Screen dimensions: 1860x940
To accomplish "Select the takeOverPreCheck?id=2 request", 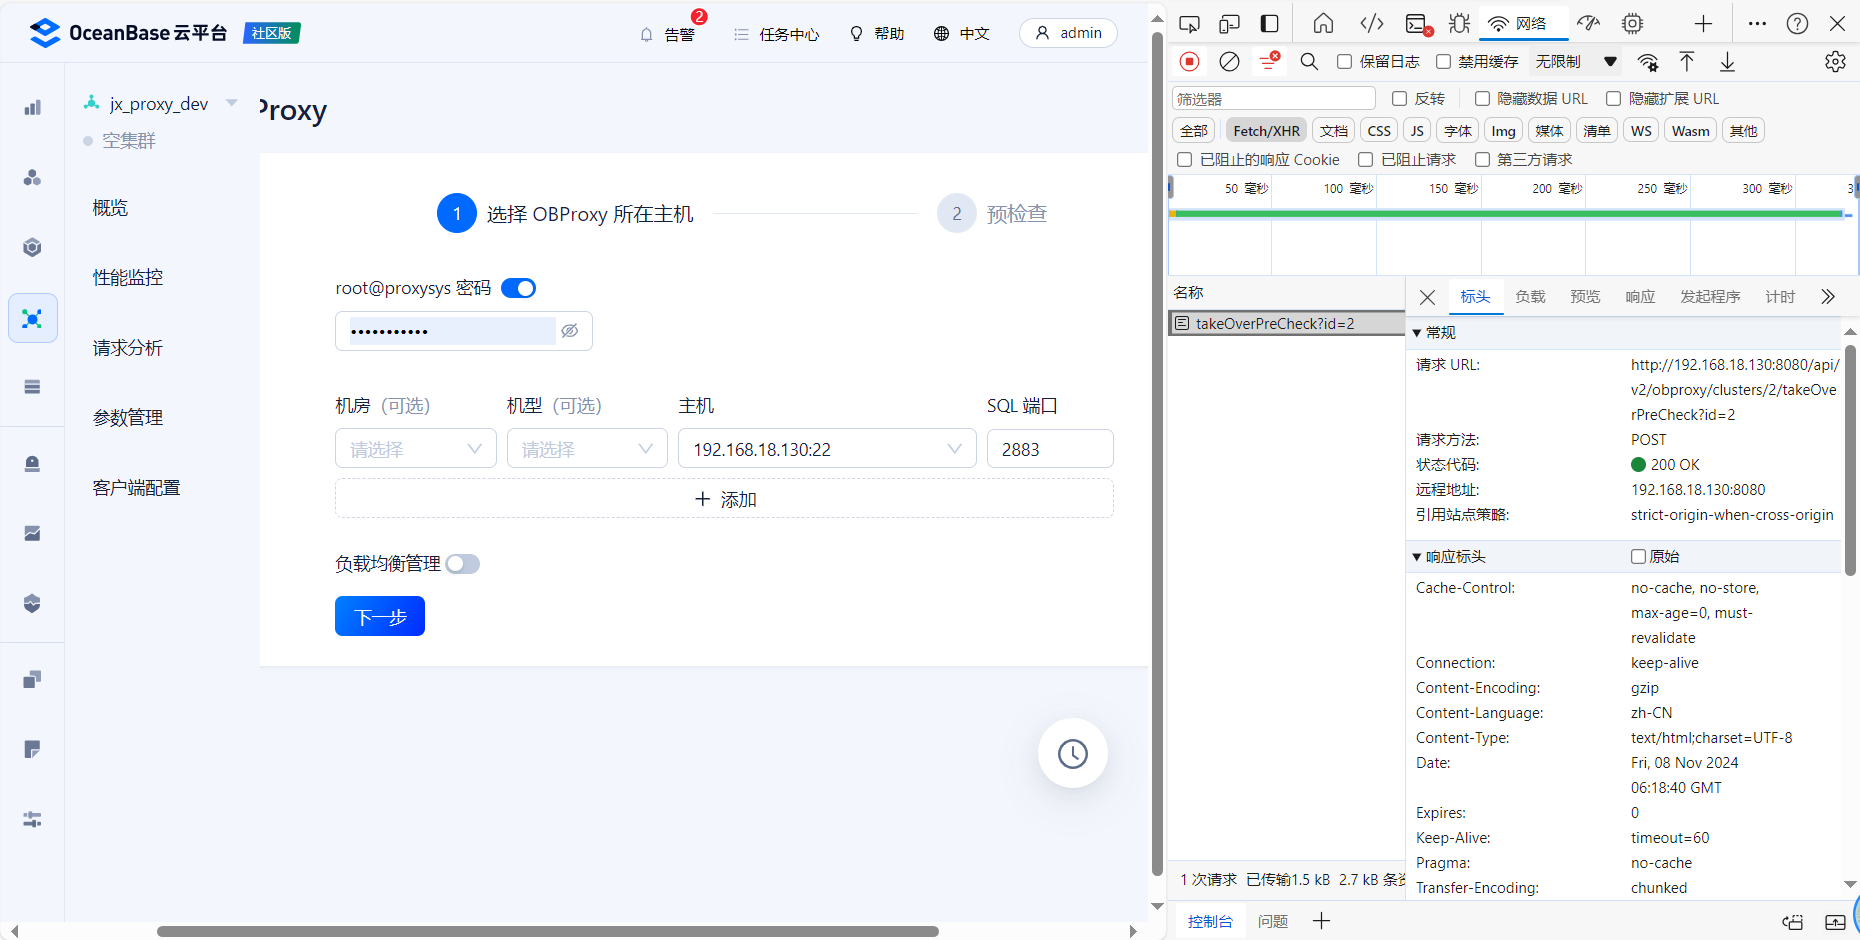I will click(1286, 323).
